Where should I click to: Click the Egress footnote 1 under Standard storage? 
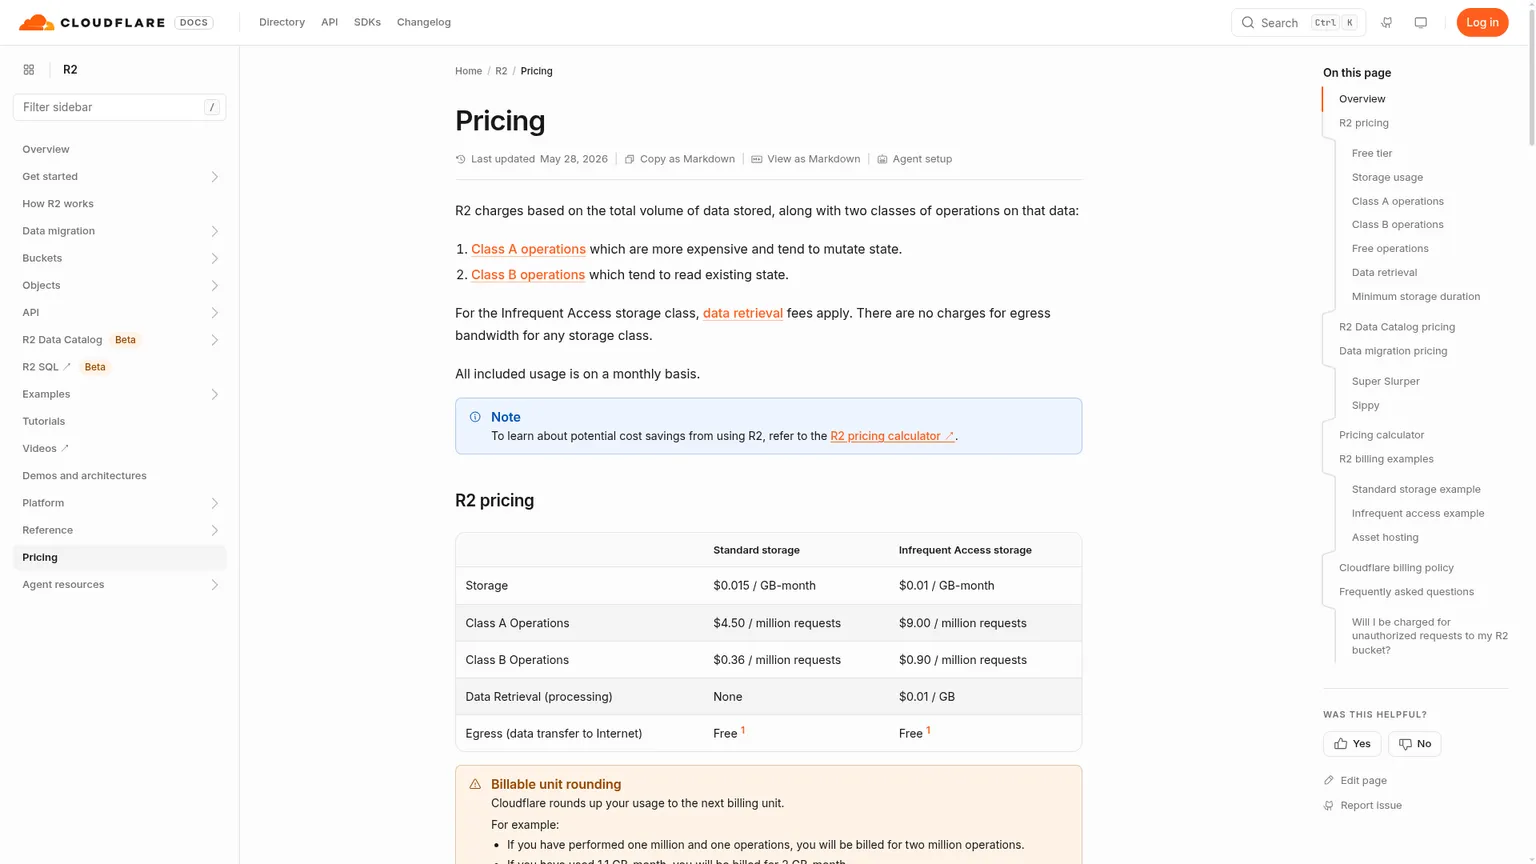[x=743, y=730]
